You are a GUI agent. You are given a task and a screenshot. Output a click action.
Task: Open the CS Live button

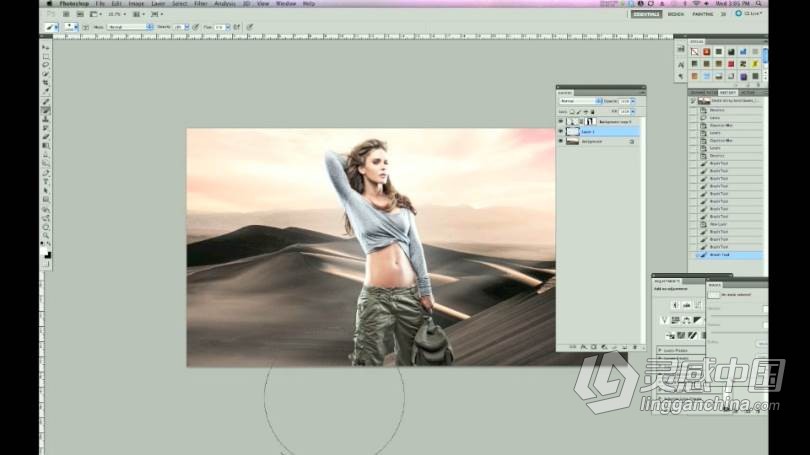click(x=749, y=14)
